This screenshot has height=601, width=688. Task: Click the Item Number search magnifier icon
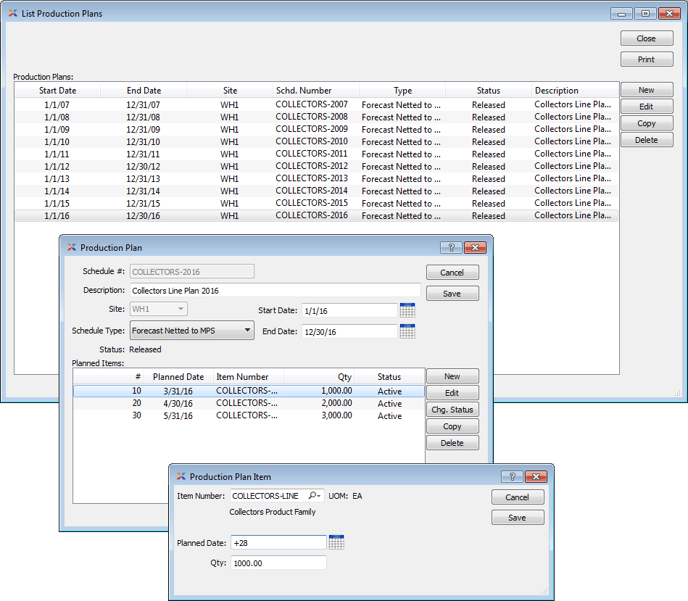click(314, 496)
